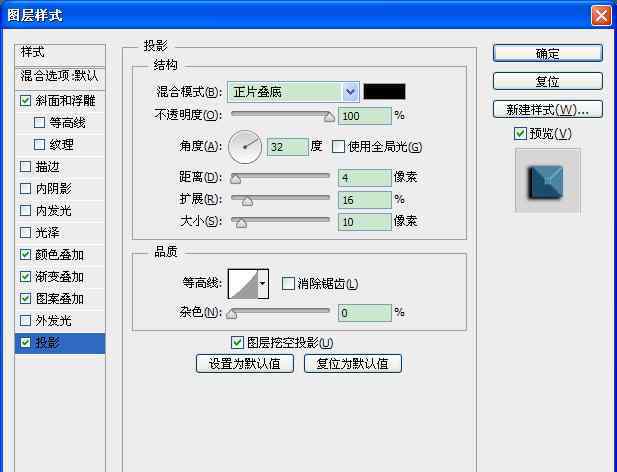Click the blue style preview thumbnail

547,181
